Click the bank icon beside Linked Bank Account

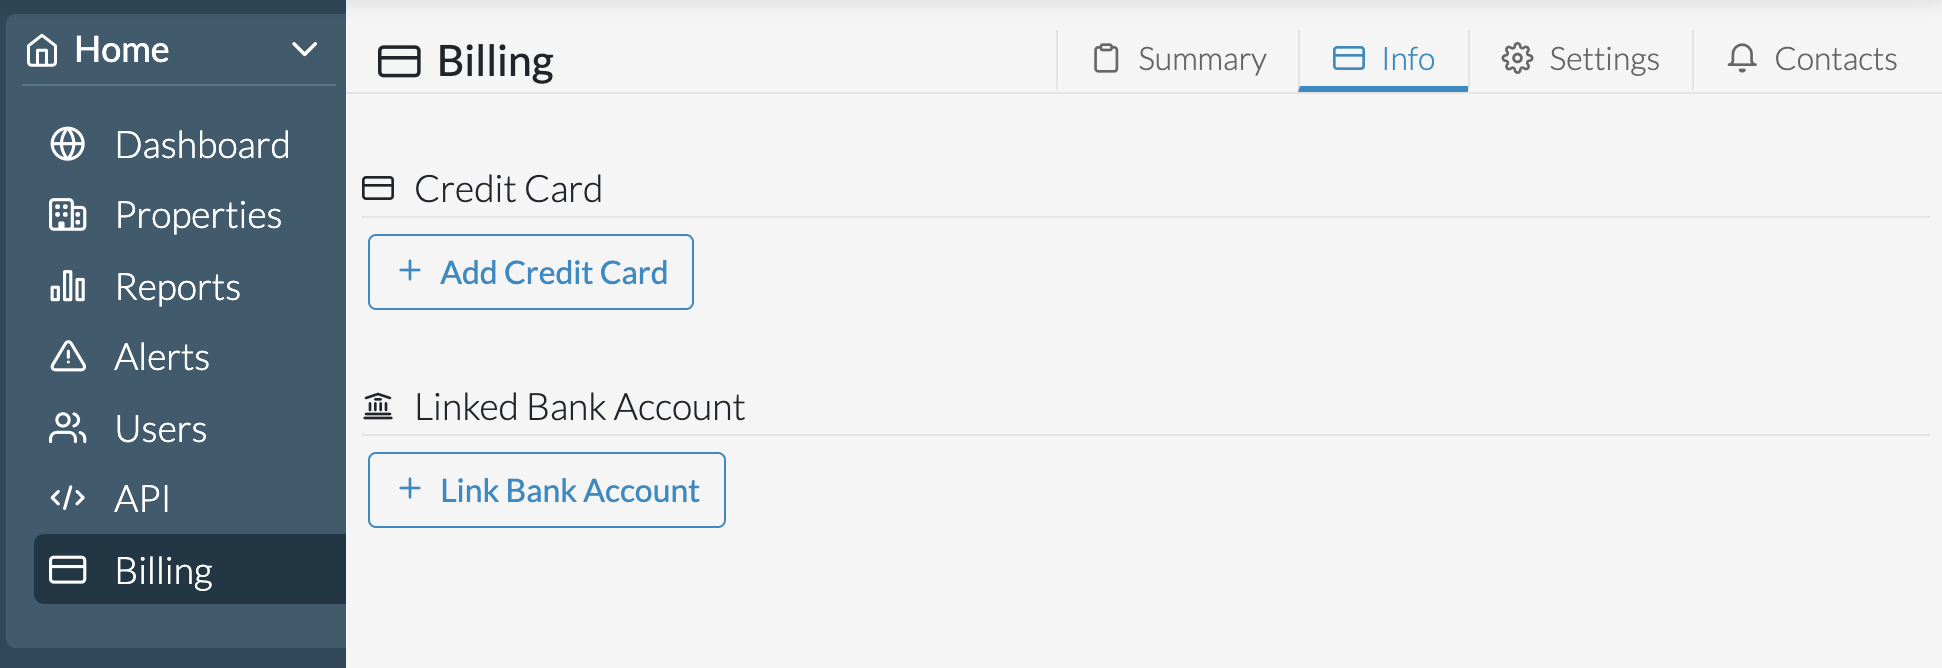(378, 406)
